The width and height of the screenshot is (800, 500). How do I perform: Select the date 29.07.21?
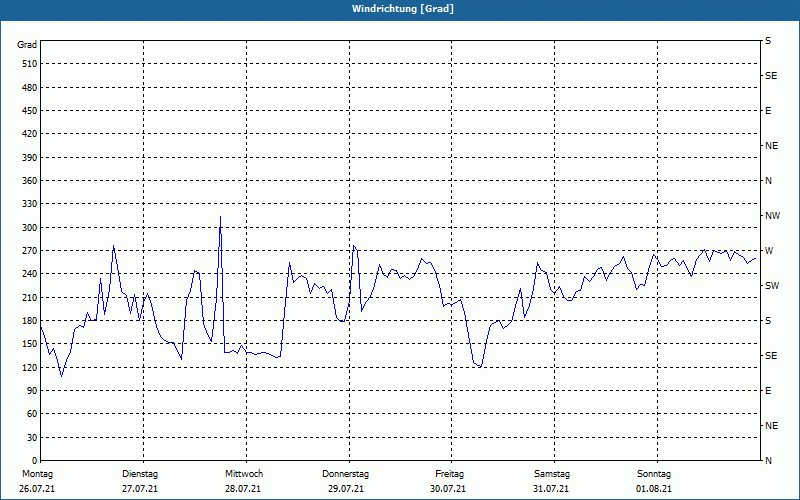[346, 489]
